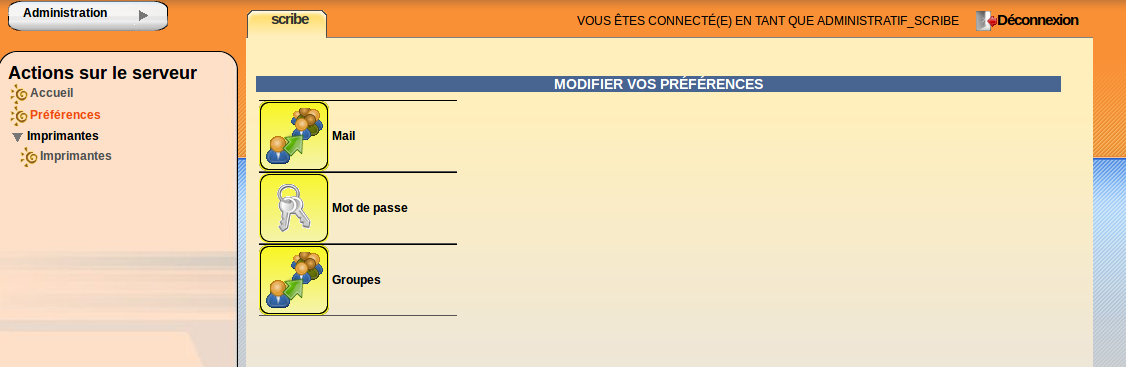Collapse the Imprimantes section triangle
Viewport: 1126px width, 367px height.
pyautogui.click(x=18, y=136)
